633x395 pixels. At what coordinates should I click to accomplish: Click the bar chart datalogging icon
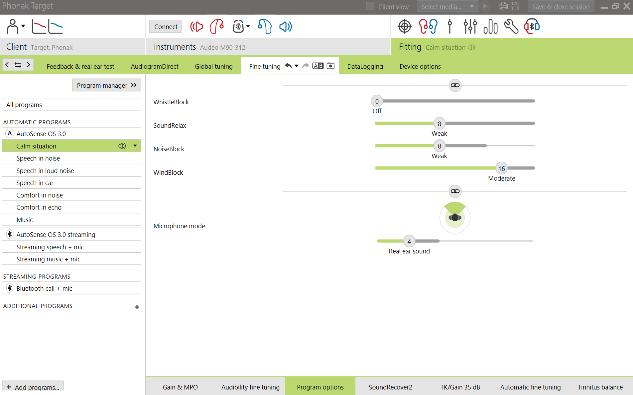490,27
